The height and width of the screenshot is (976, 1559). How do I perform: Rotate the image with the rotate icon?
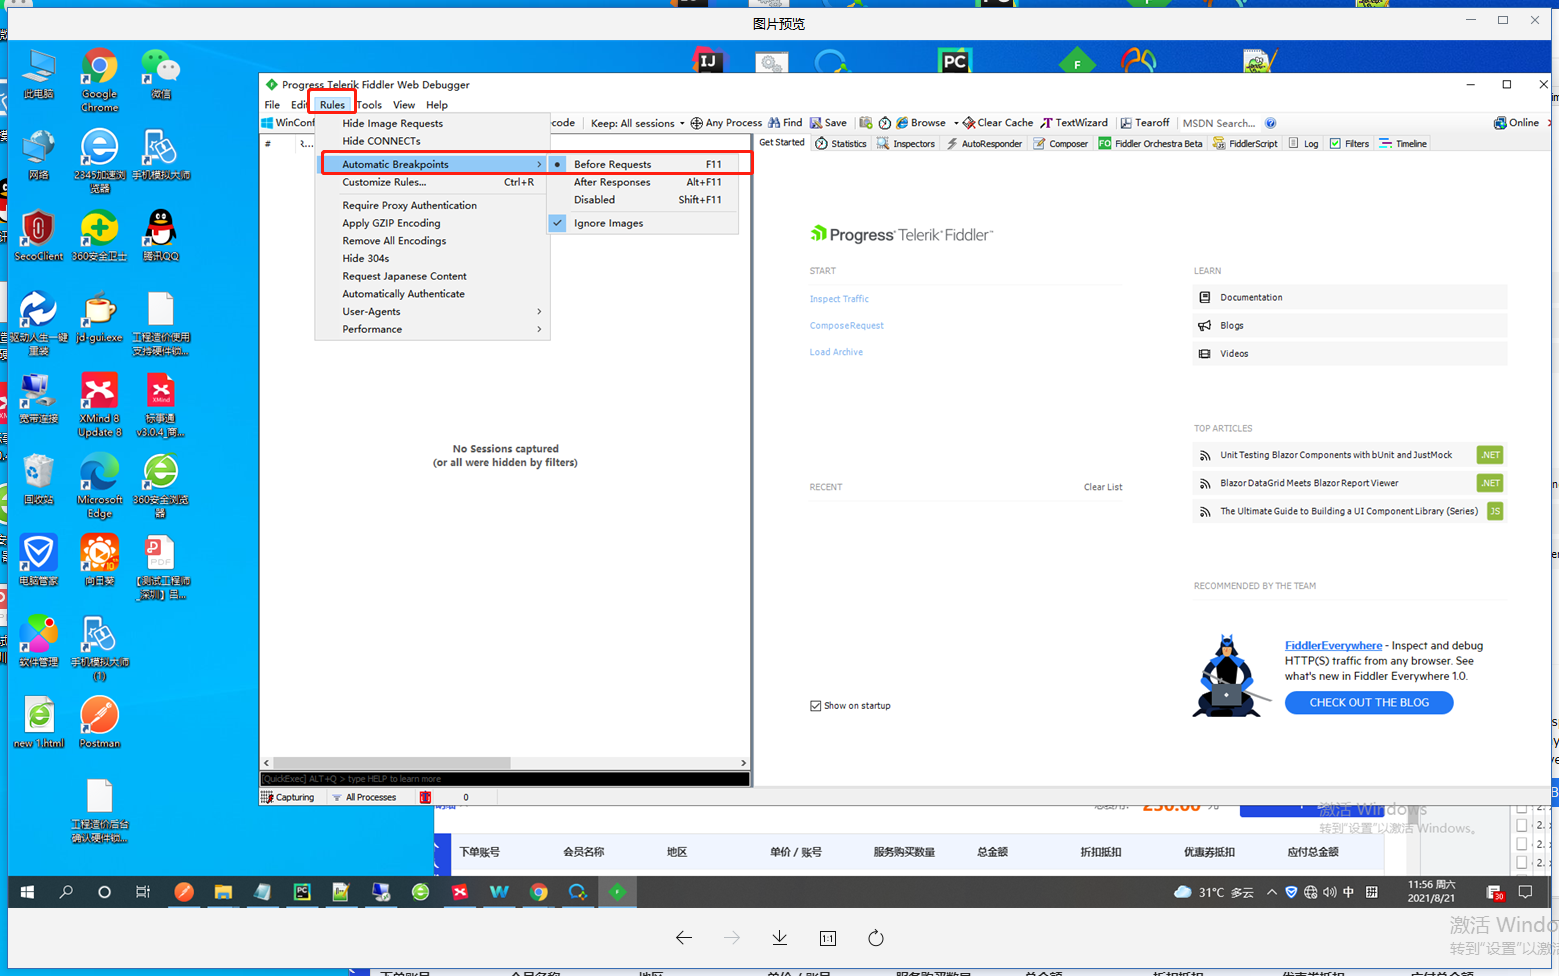click(x=876, y=938)
